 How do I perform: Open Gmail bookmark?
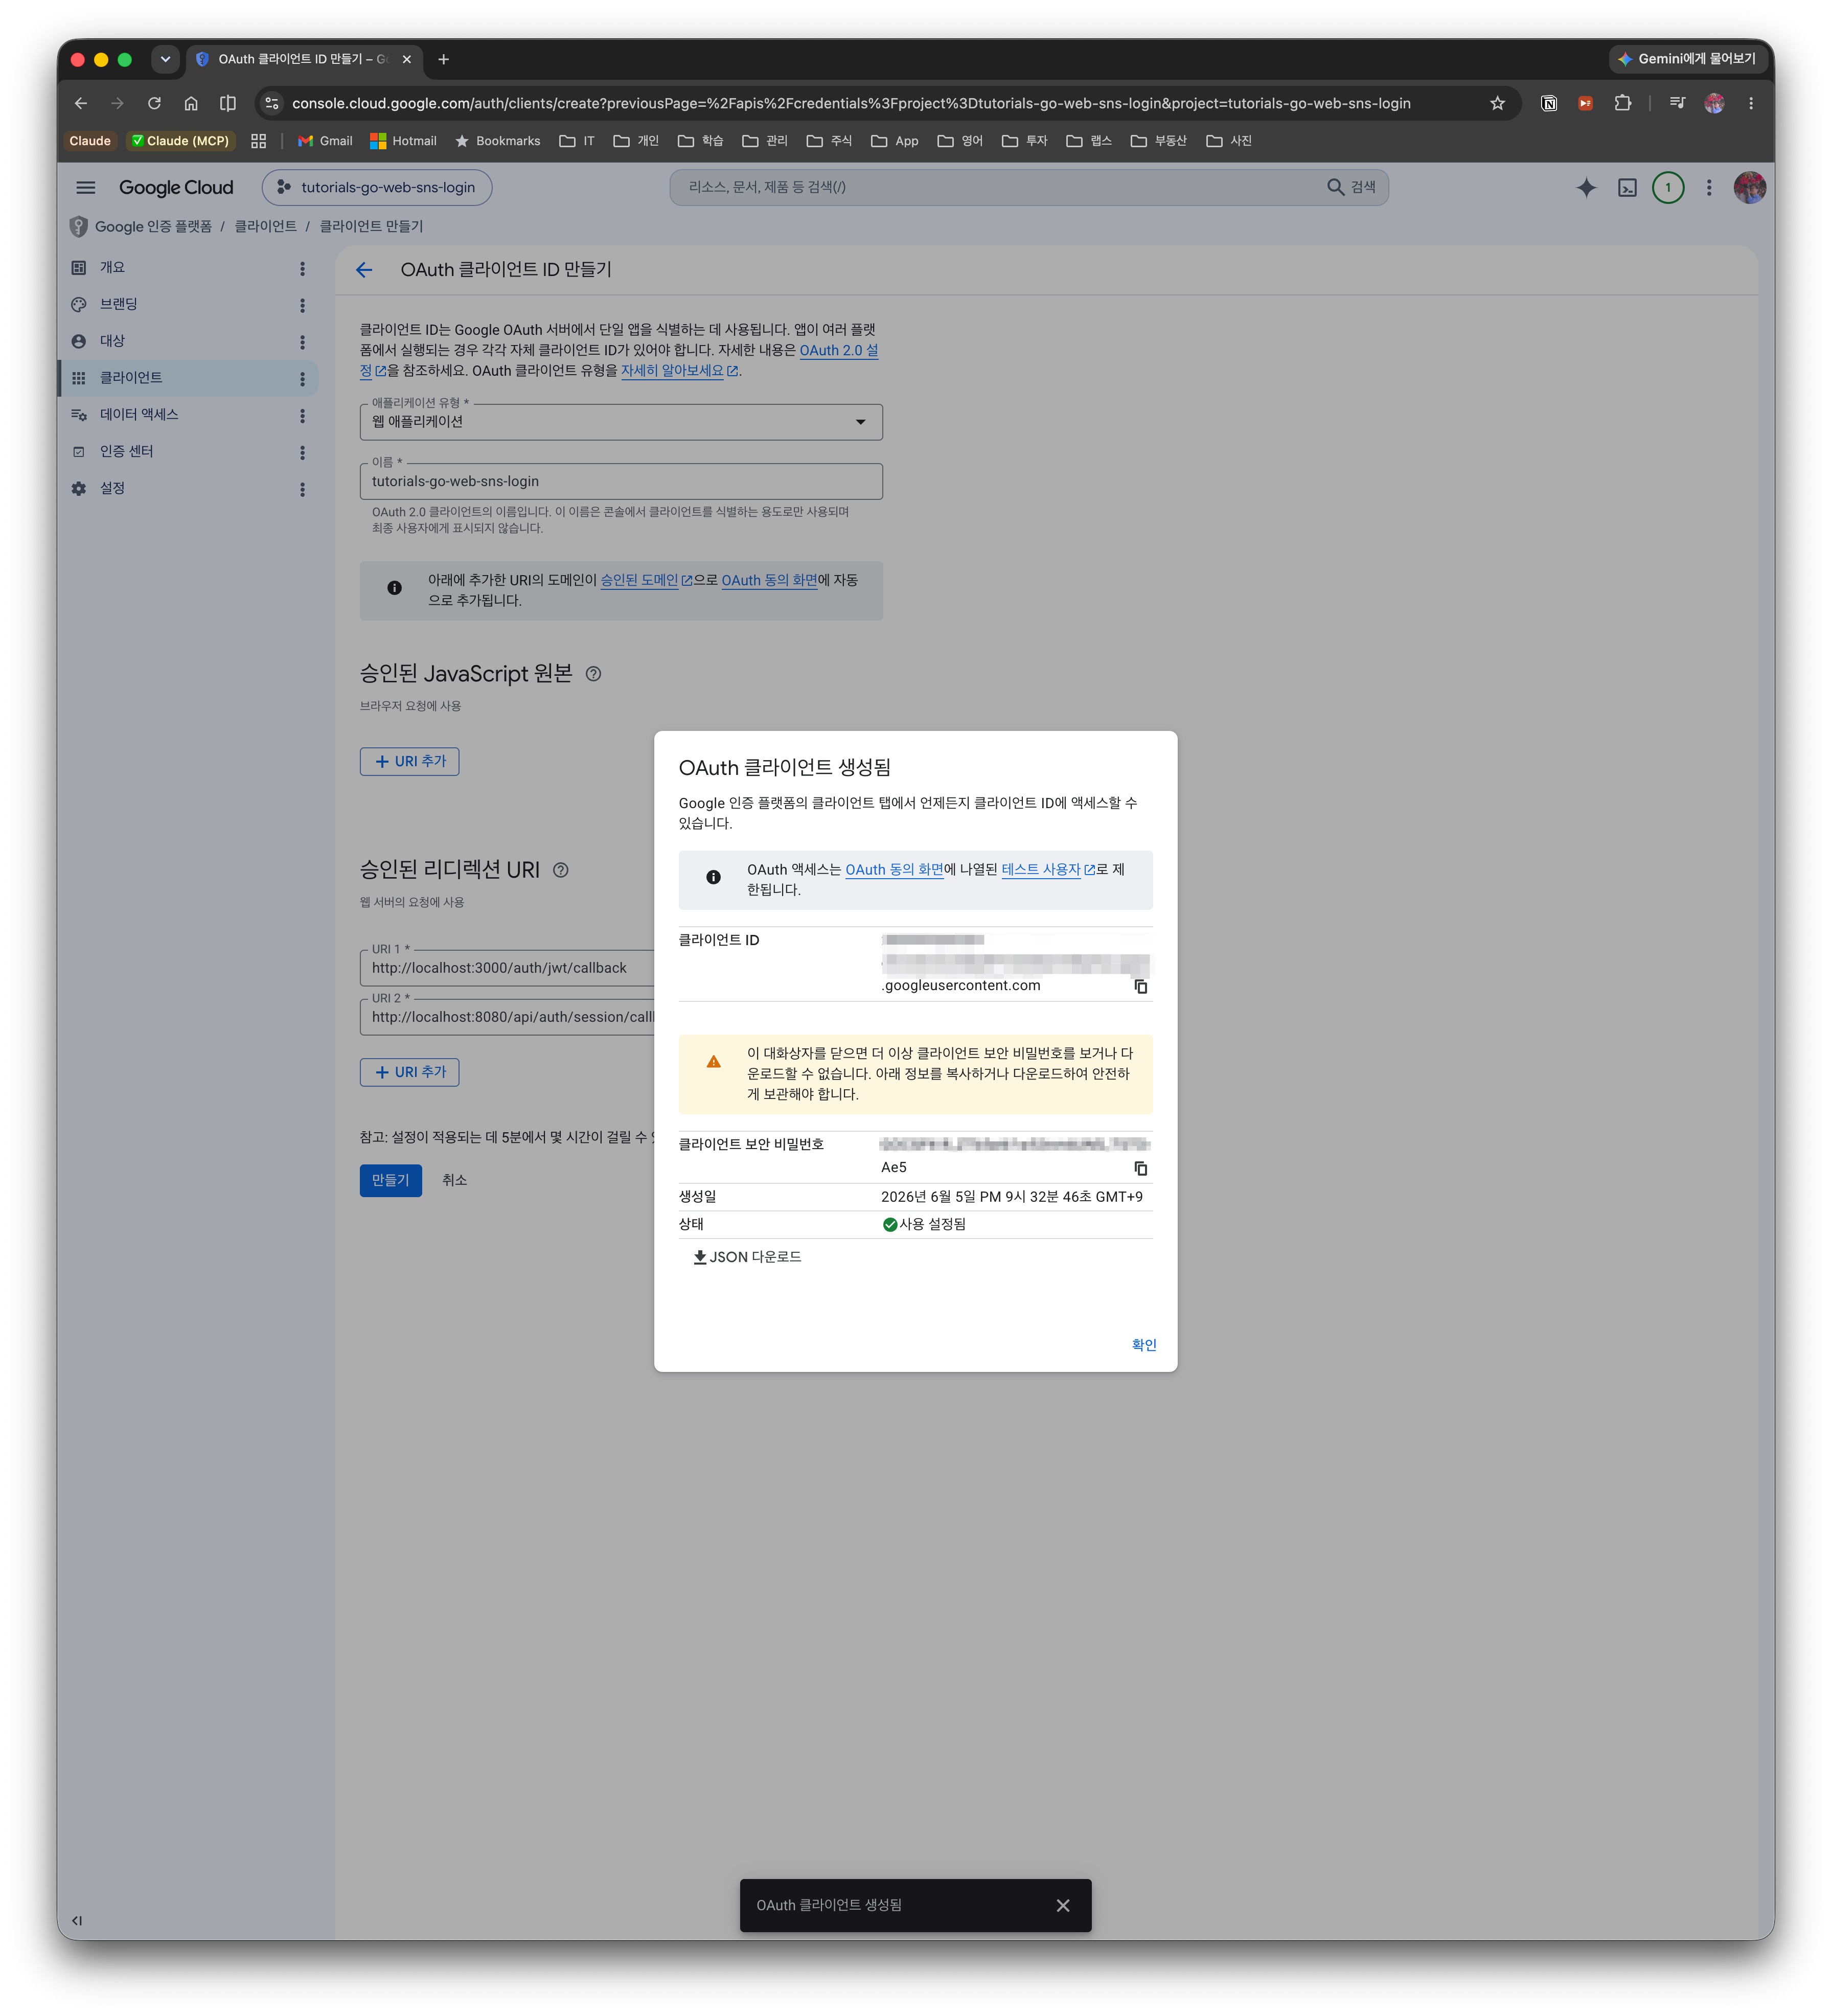click(x=325, y=142)
